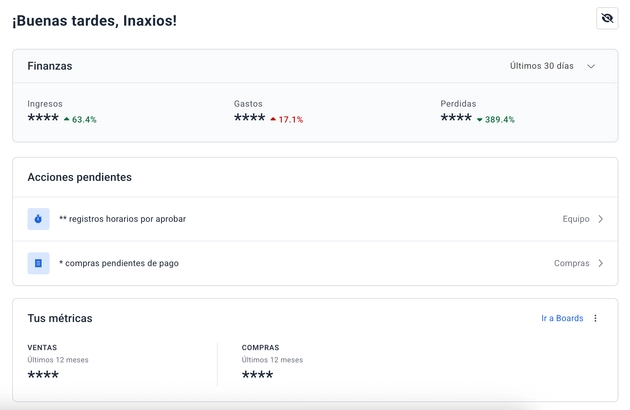Click the green down arrow next to Perdidas

480,119
